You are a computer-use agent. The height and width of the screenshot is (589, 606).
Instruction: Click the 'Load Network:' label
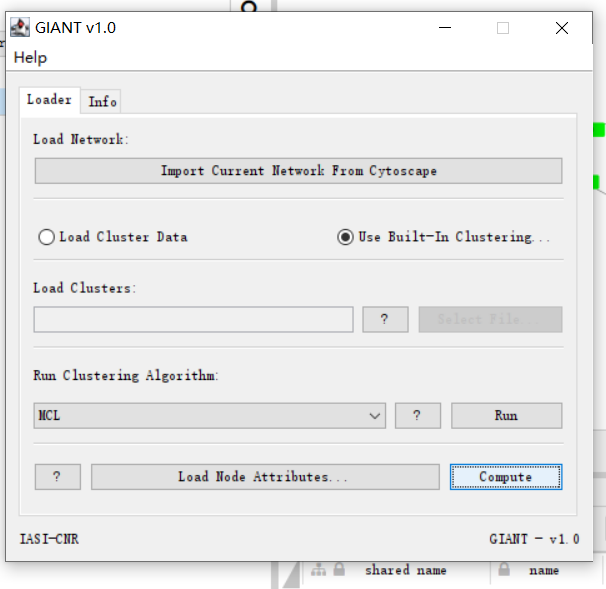pos(80,139)
